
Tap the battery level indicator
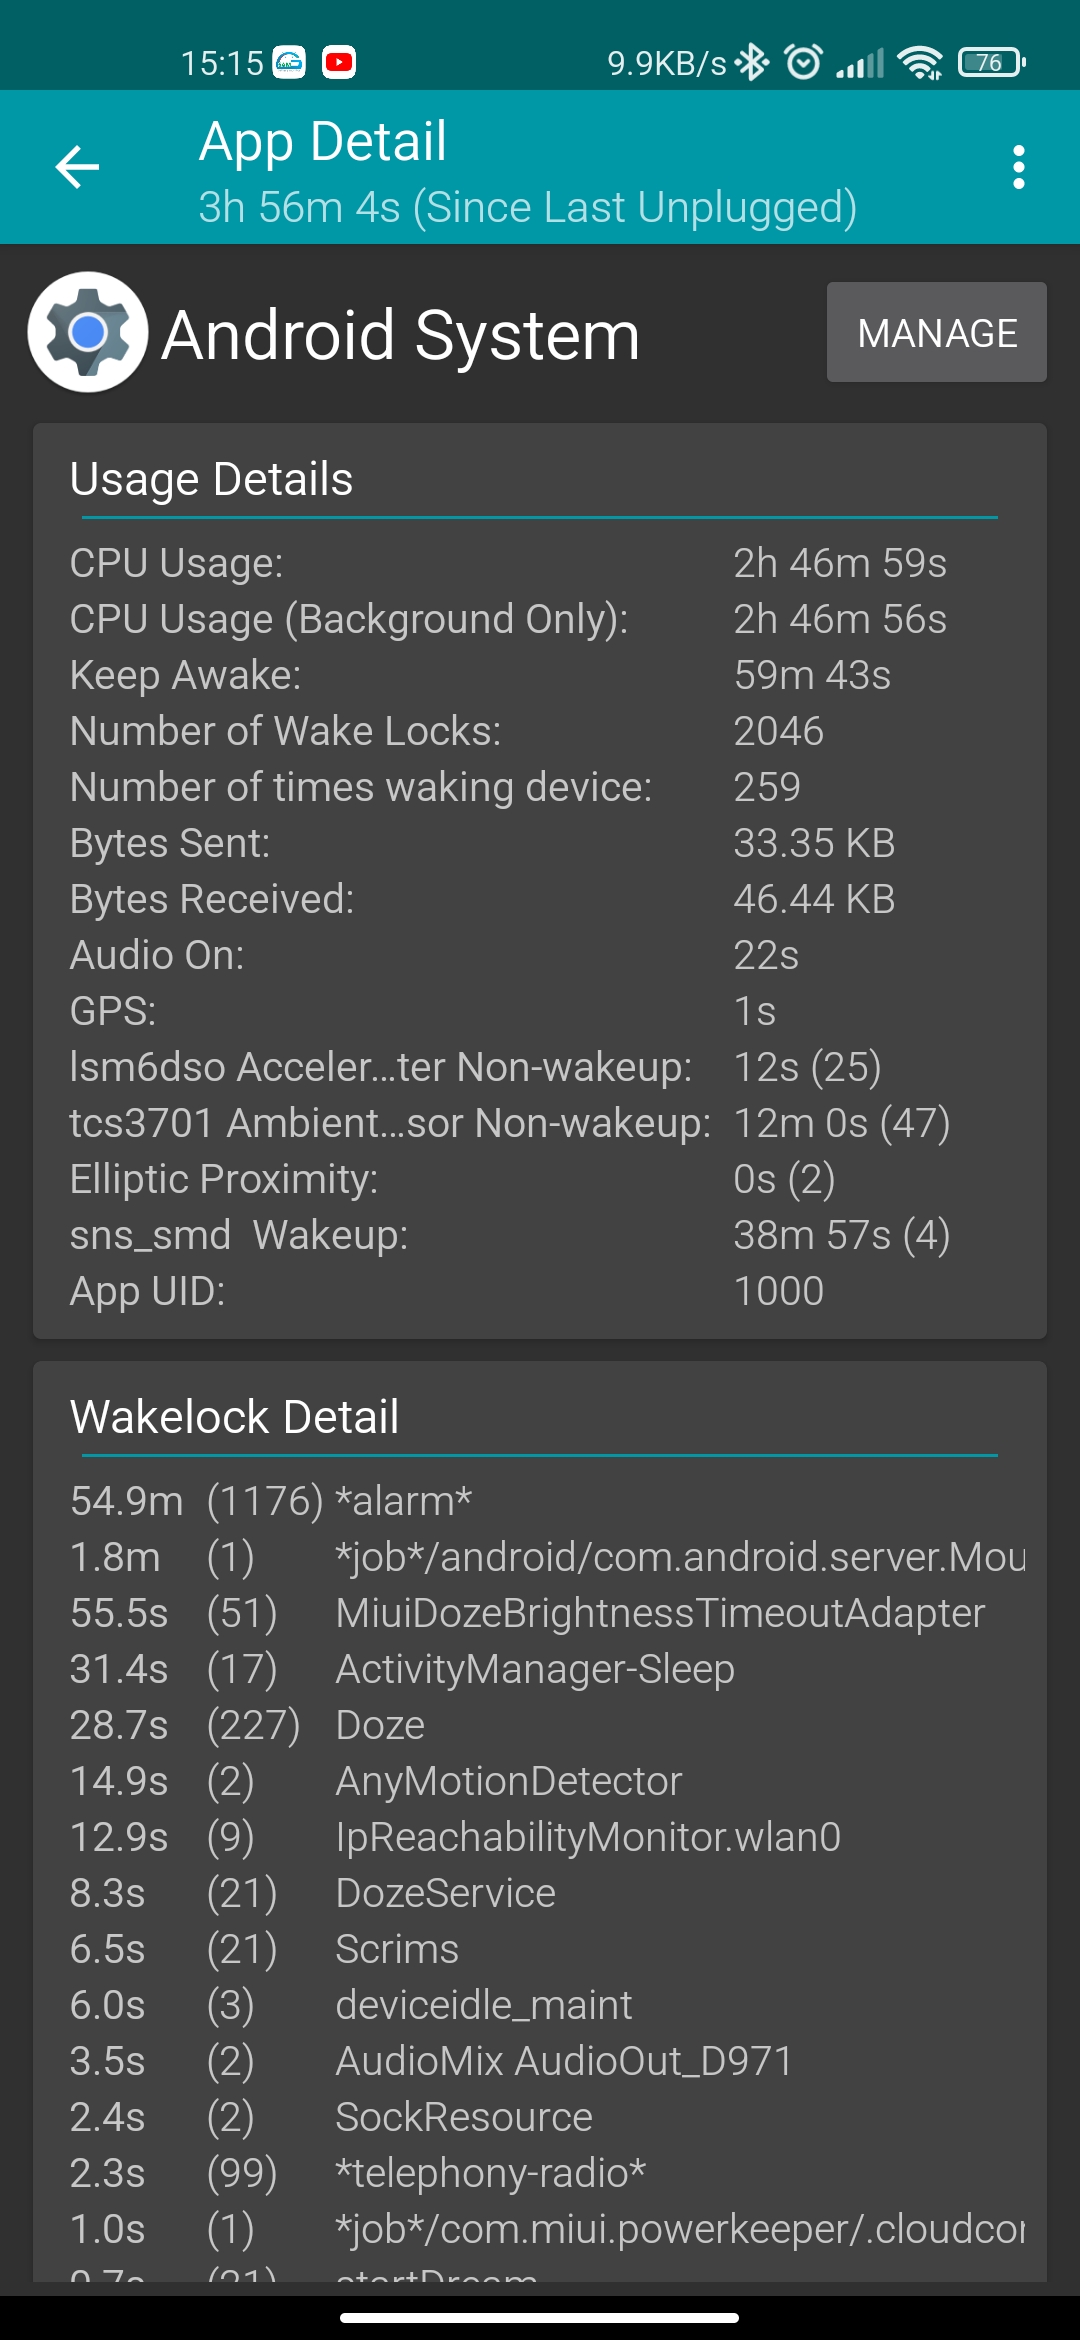[991, 62]
